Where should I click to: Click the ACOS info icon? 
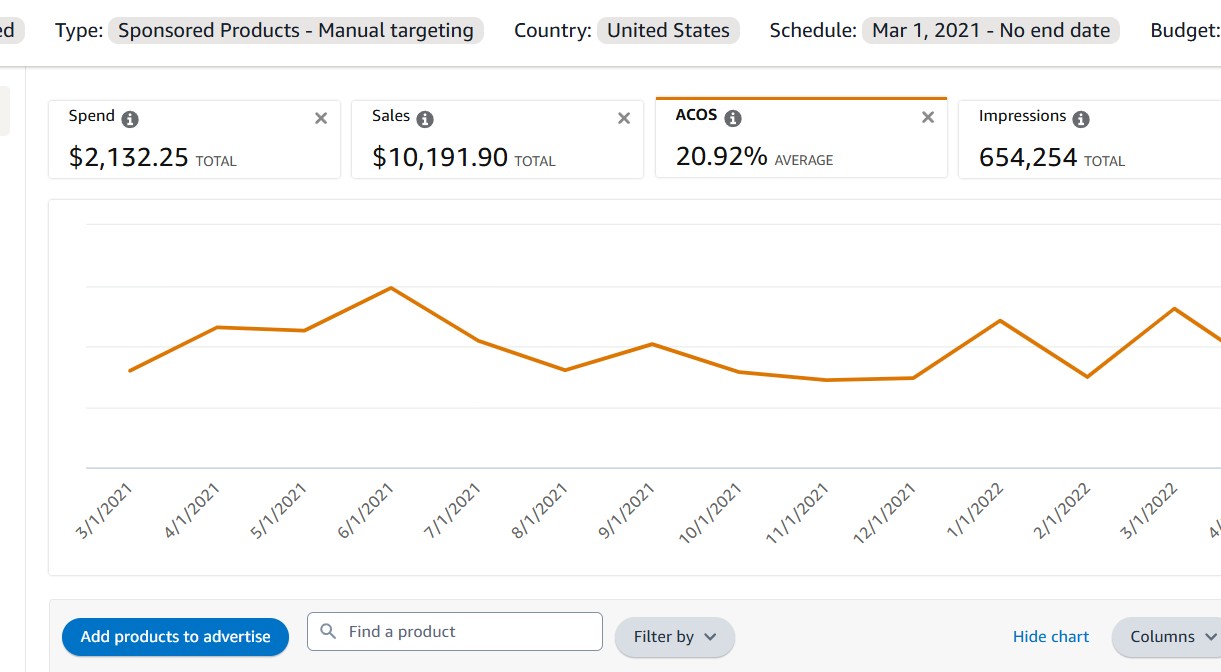(733, 118)
